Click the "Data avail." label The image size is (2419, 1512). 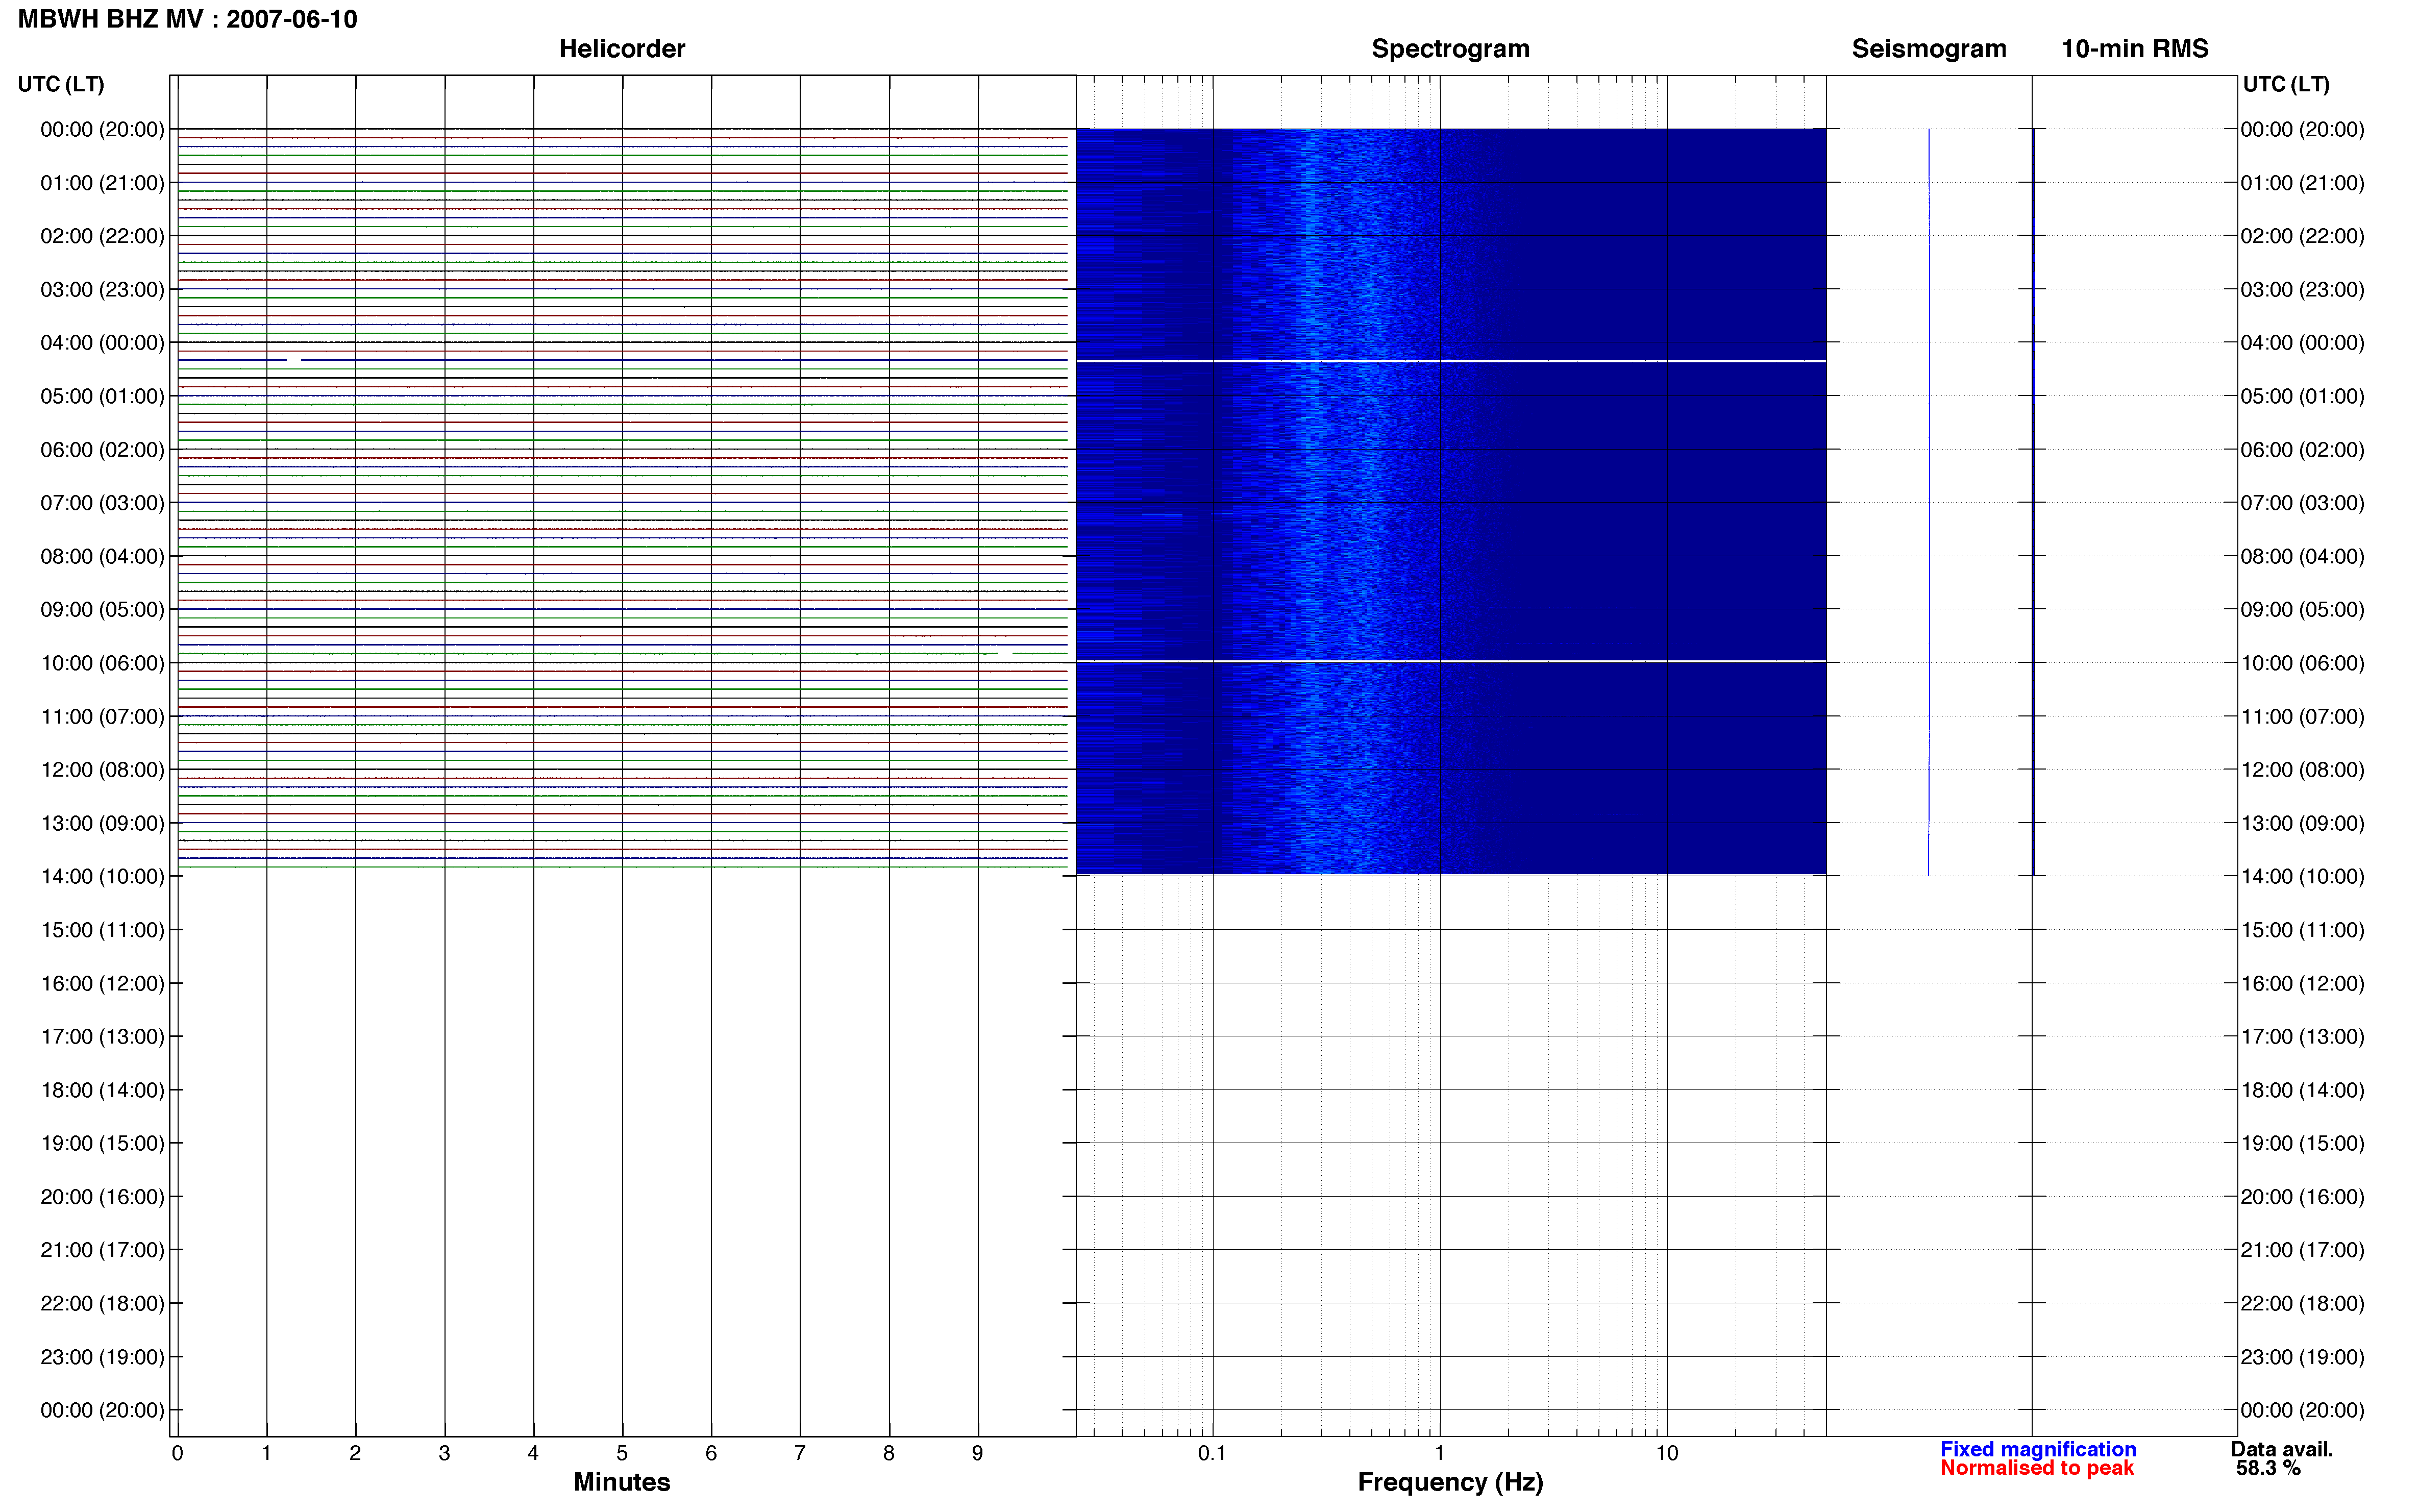2281,1449
